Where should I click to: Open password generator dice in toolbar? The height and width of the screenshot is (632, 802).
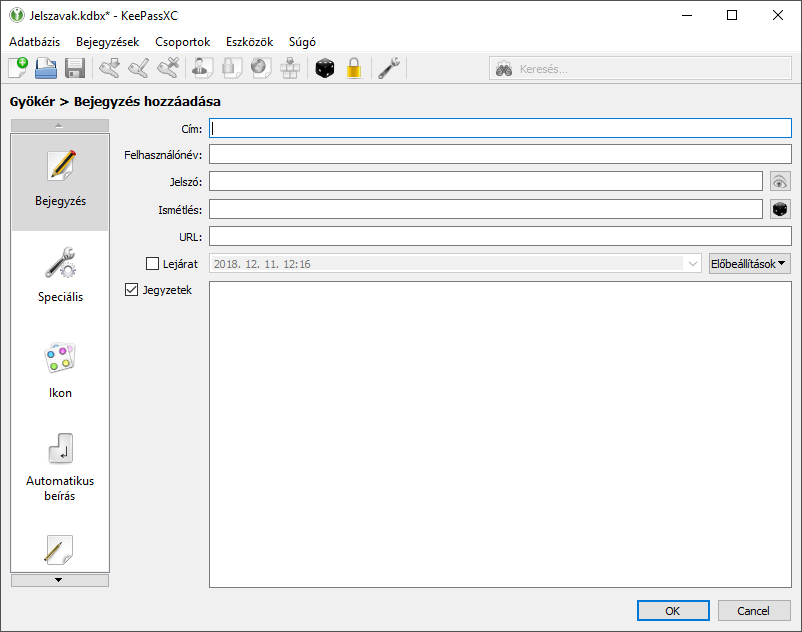click(325, 68)
